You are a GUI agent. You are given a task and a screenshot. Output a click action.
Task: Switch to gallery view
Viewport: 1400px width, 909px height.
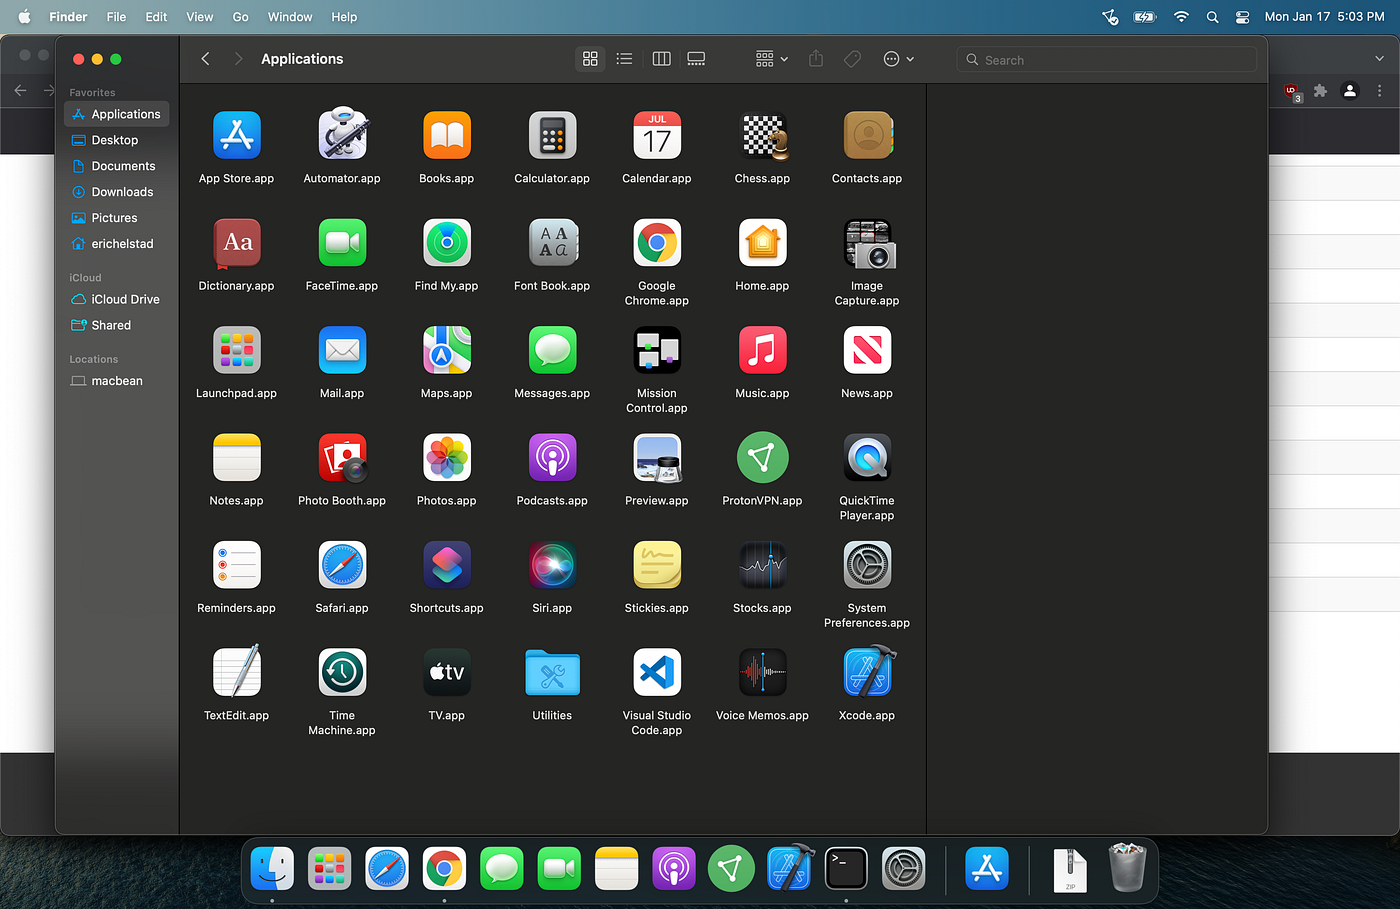click(696, 58)
